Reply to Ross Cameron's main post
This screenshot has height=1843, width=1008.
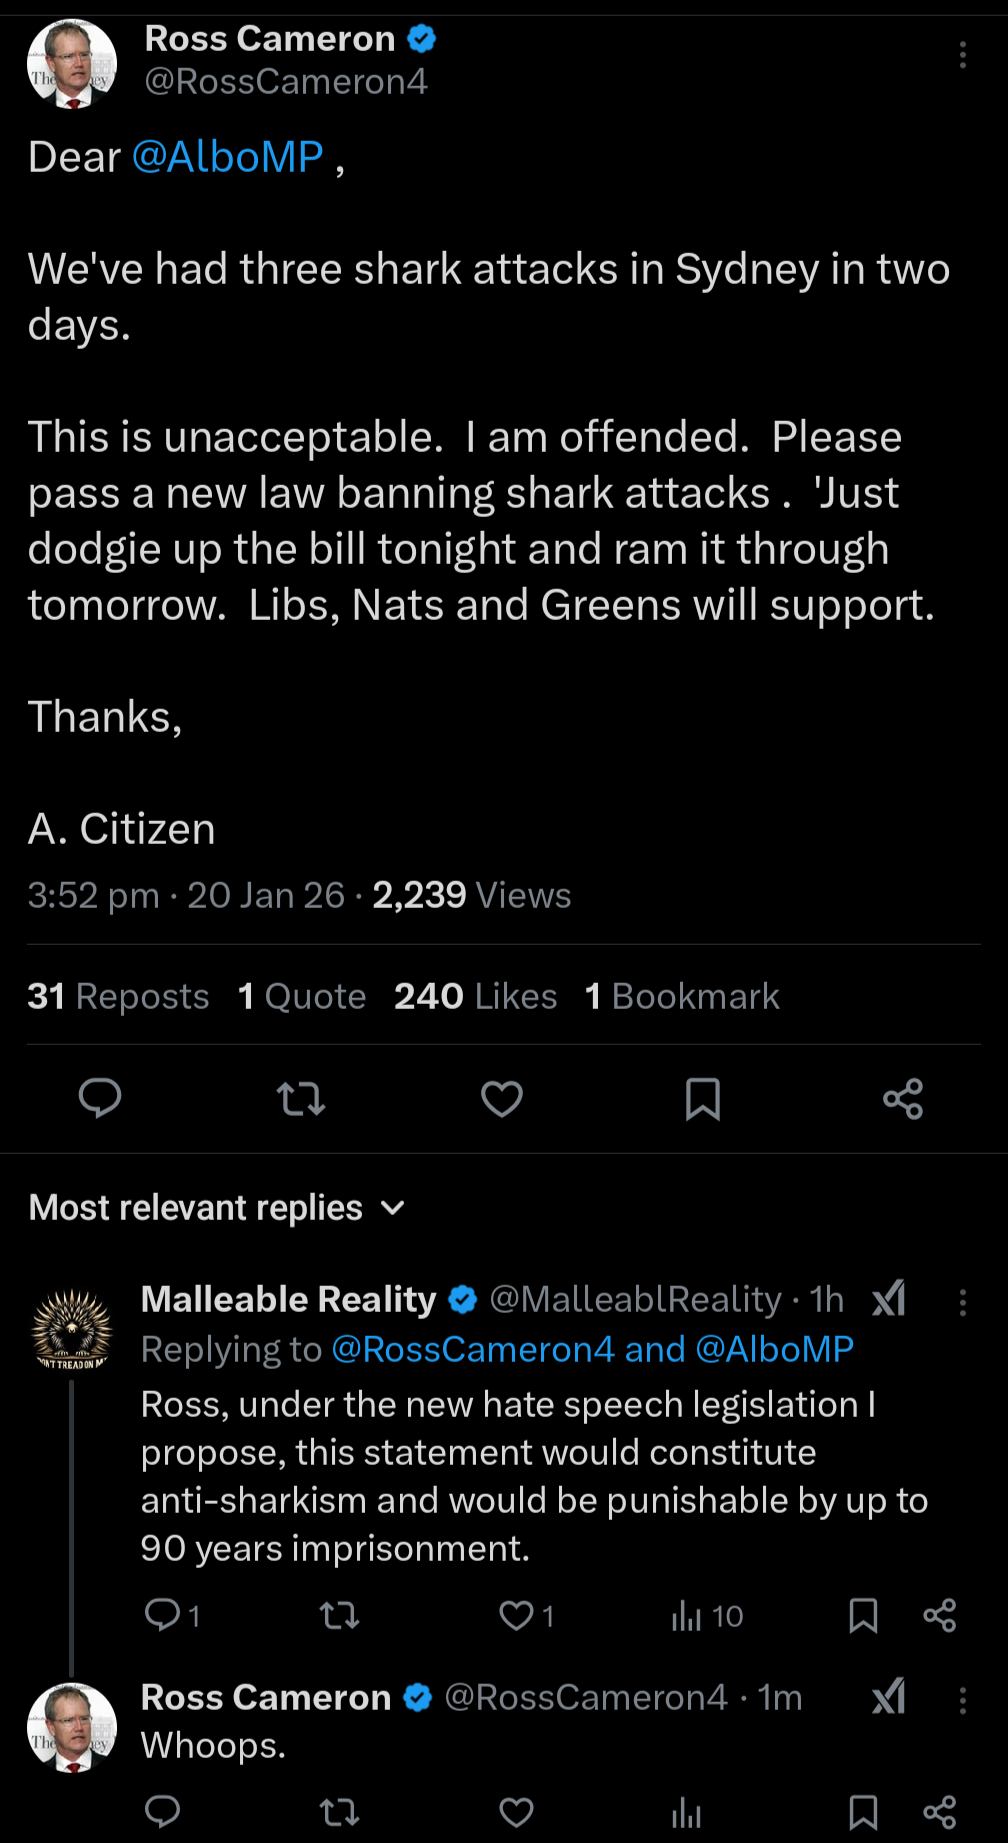click(x=100, y=1098)
